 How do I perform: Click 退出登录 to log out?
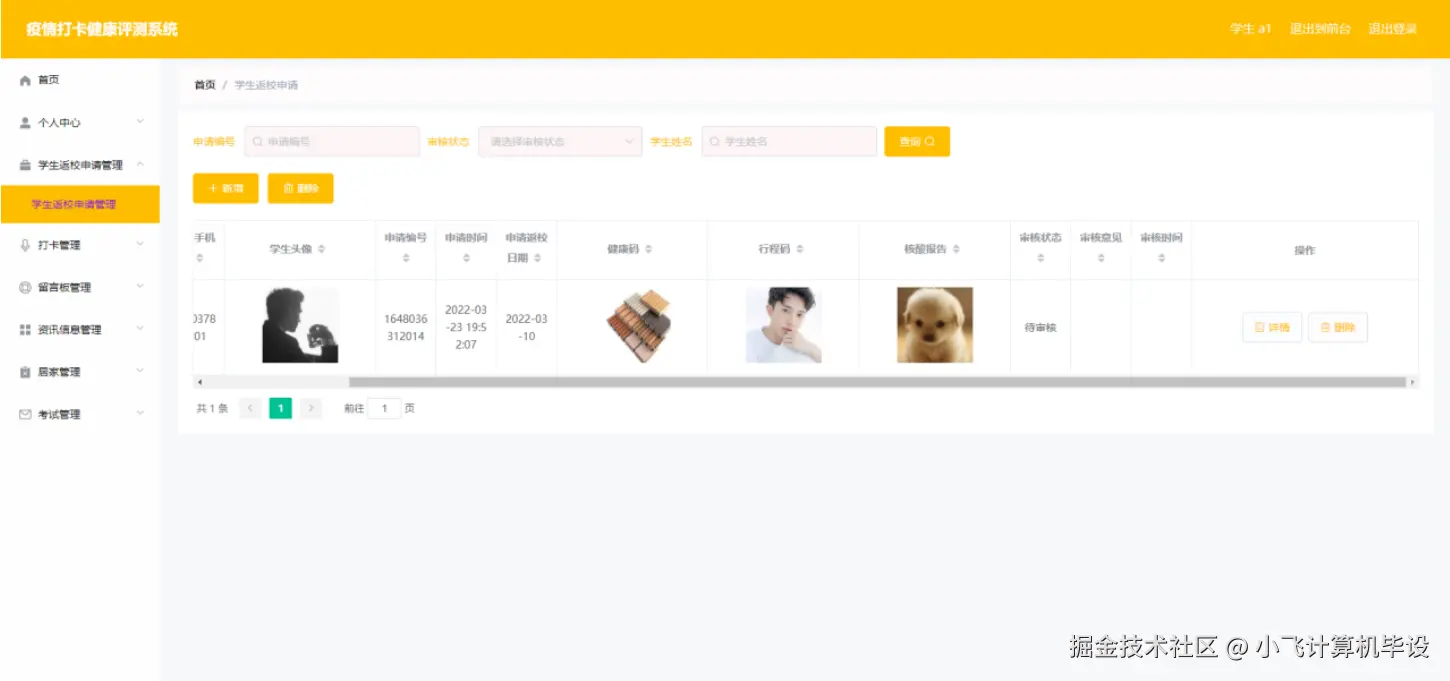(1392, 29)
